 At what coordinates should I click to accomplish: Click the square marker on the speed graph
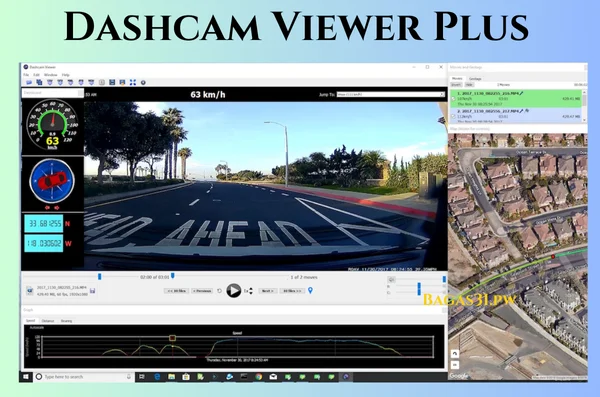point(173,338)
